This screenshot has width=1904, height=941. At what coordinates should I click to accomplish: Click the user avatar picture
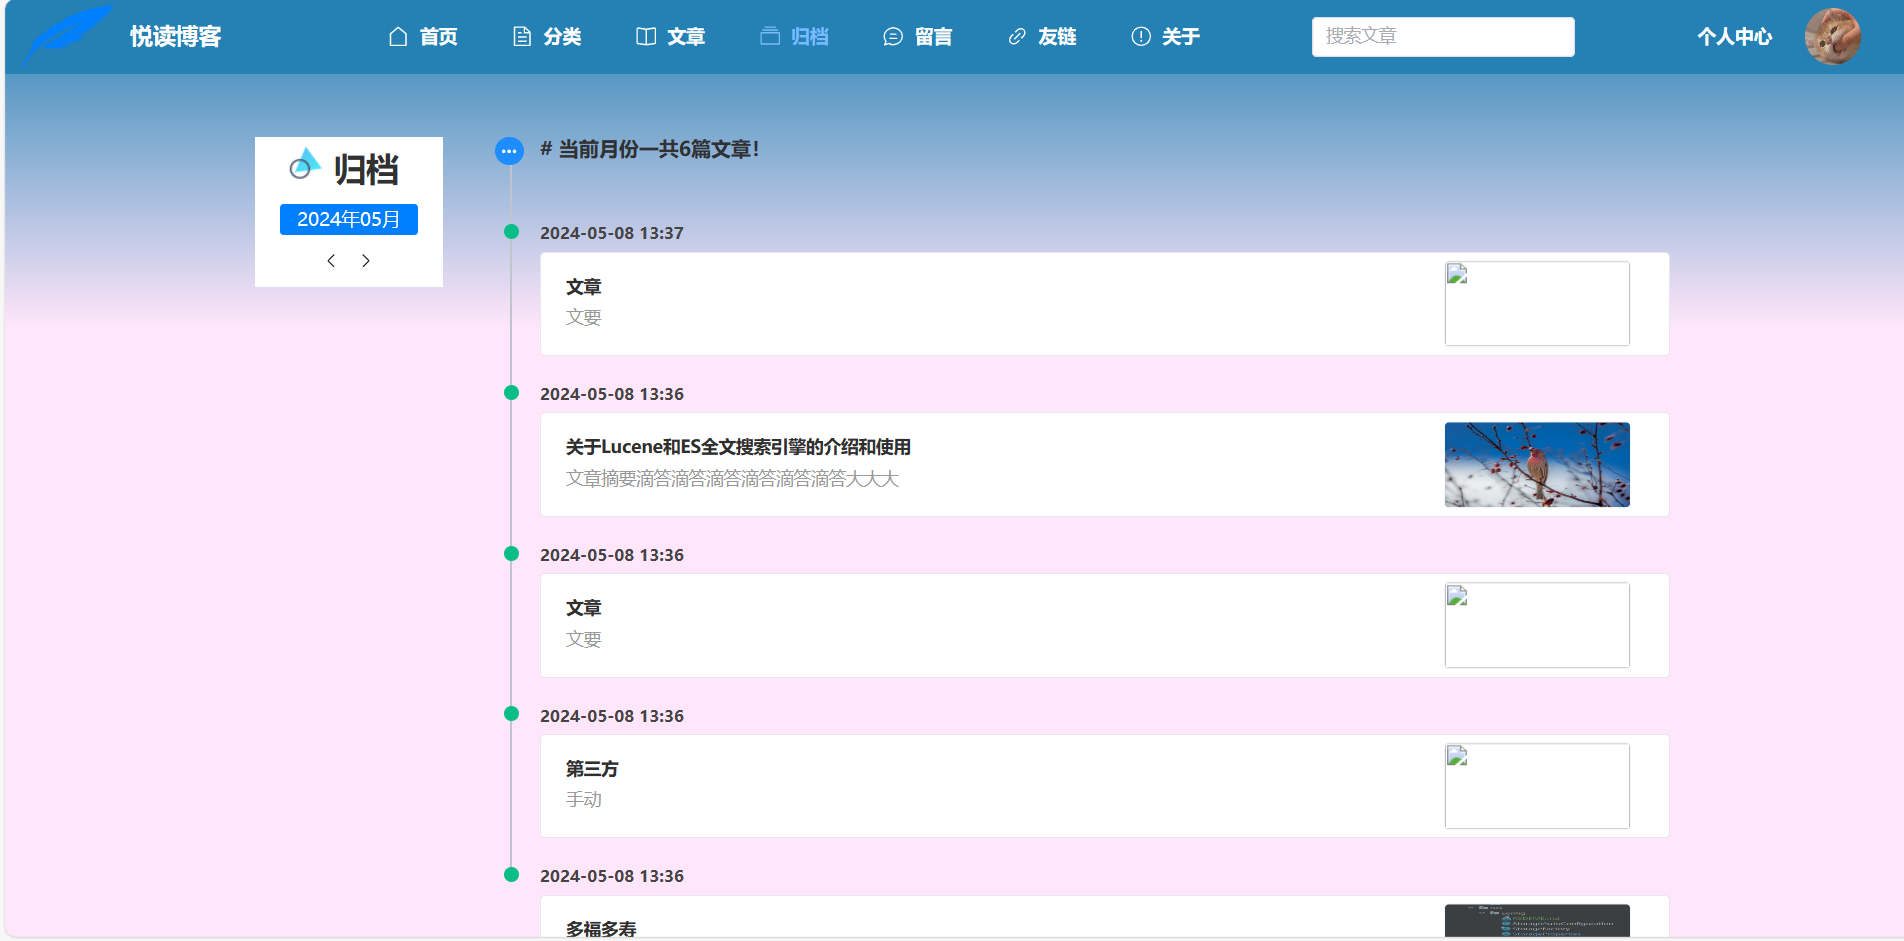pyautogui.click(x=1833, y=37)
